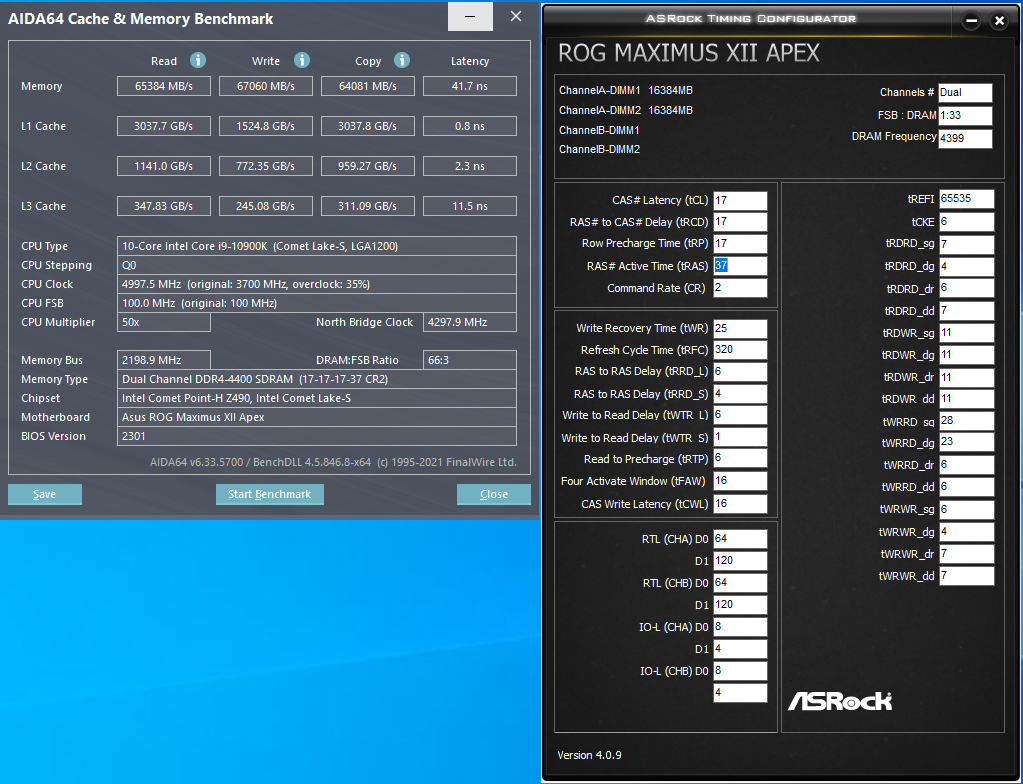Click the Memory Copy result 64081 MB/s

tap(367, 86)
